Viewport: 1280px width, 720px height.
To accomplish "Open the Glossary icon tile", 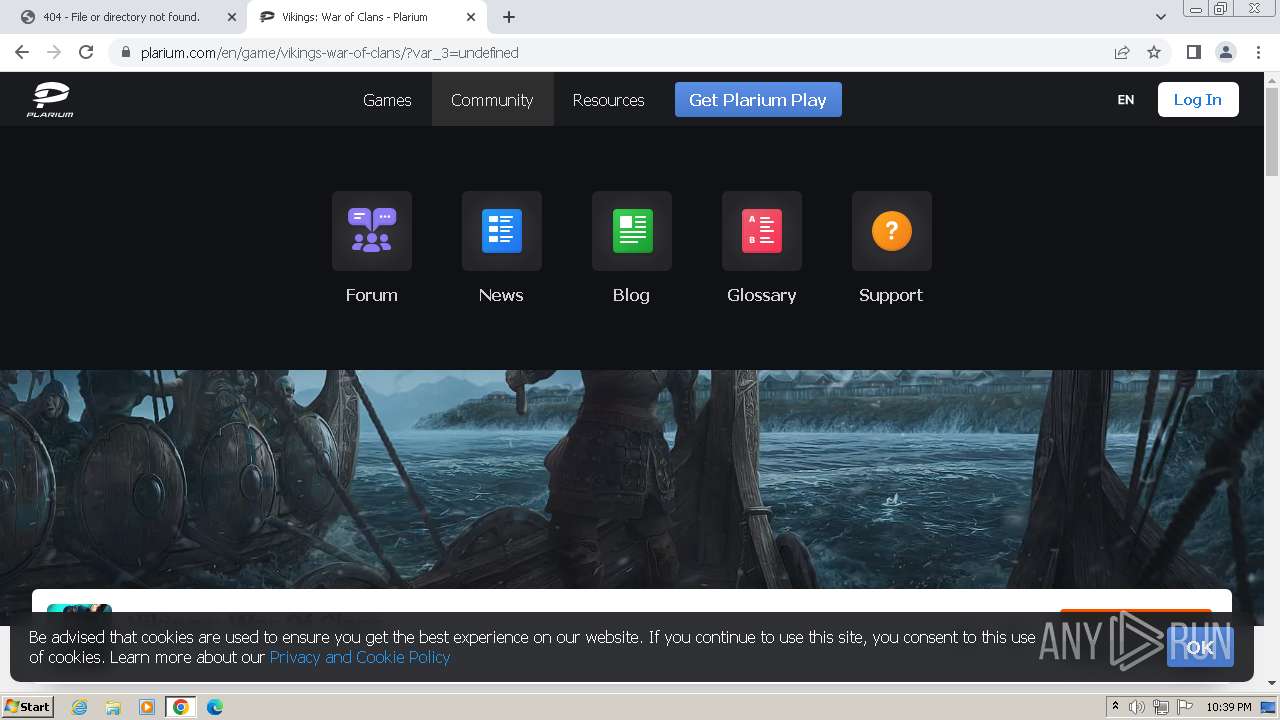I will point(762,231).
